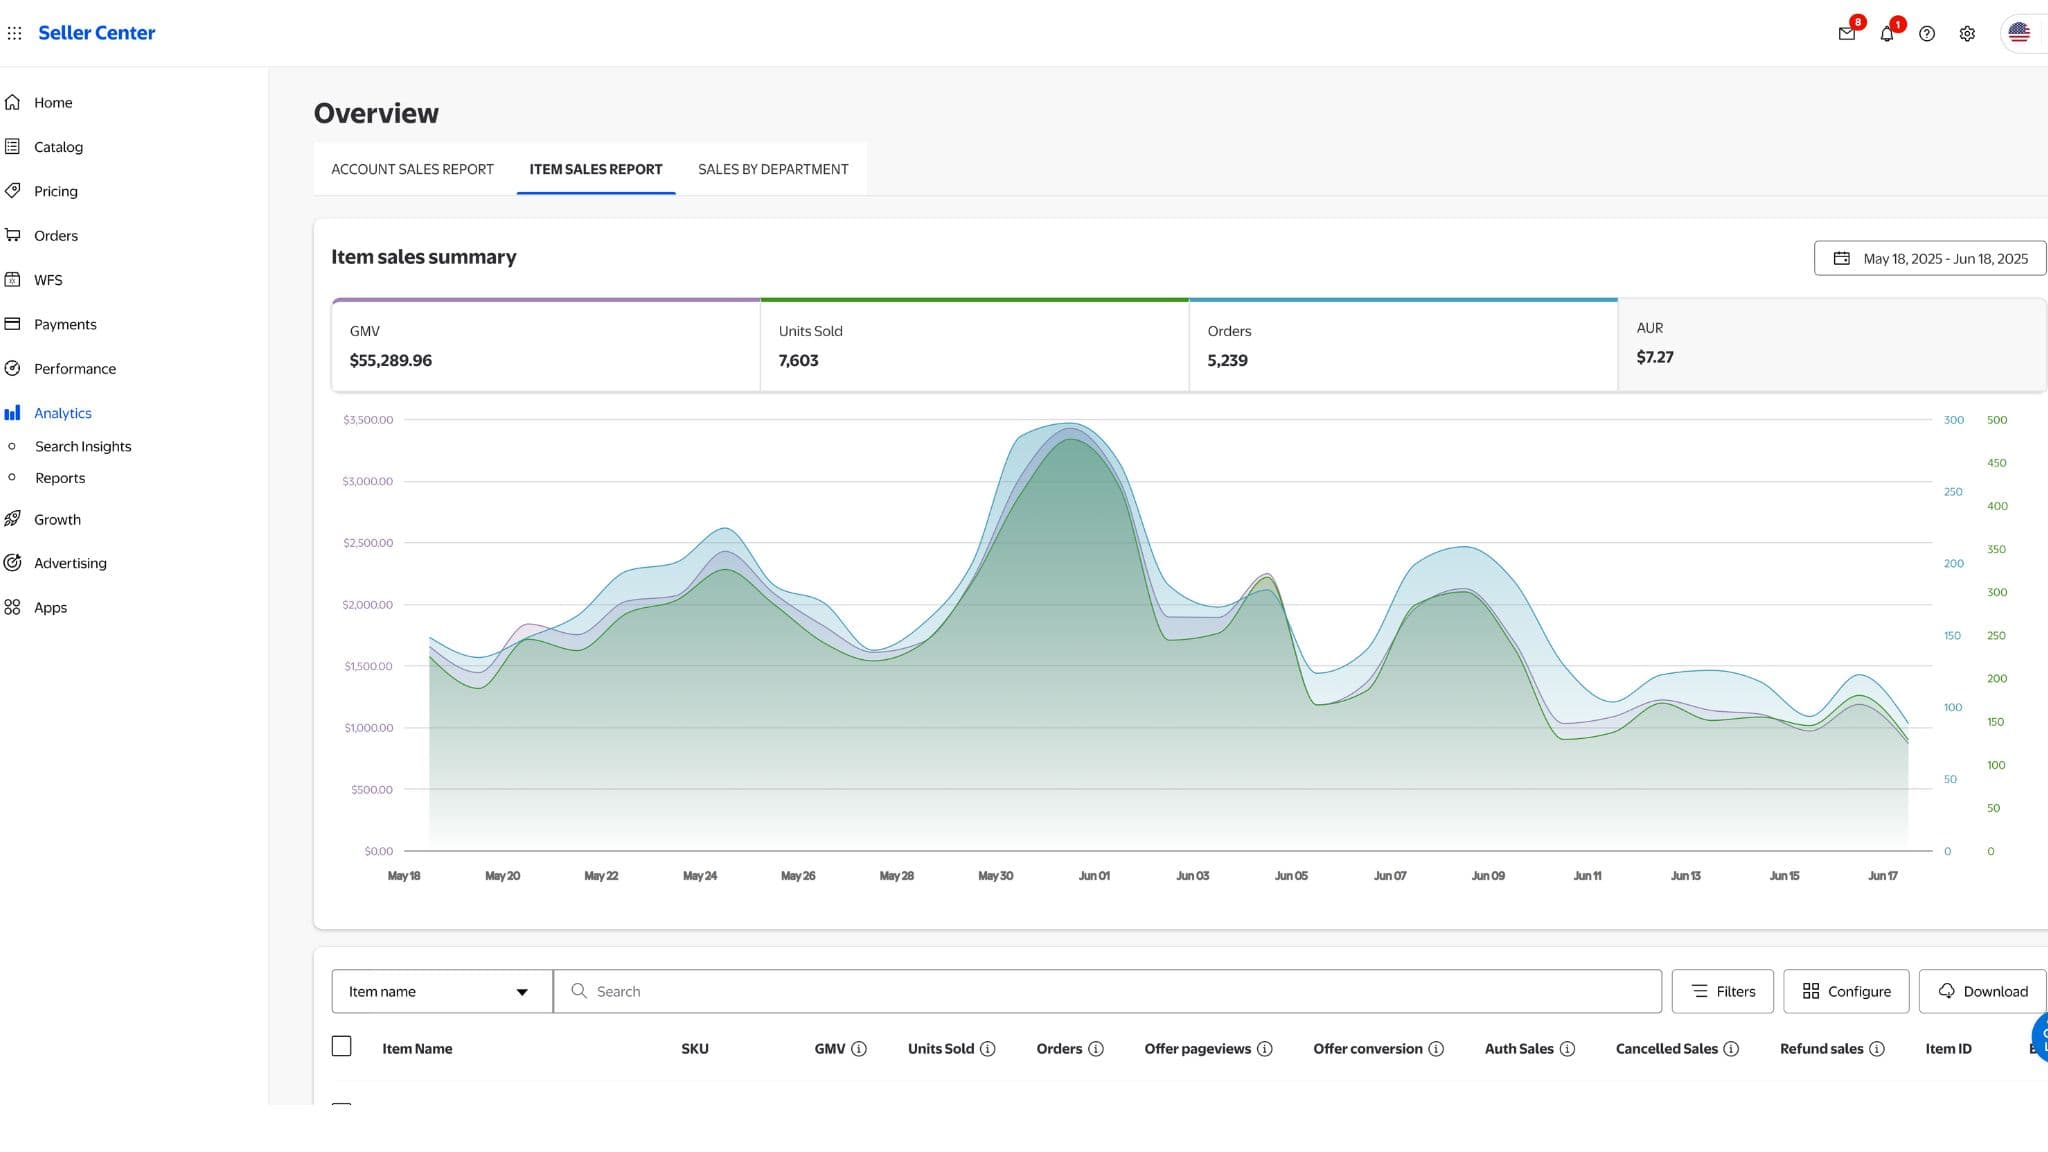The height and width of the screenshot is (1152, 2048).
Task: Open the date range picker May 18 - Jun 18
Action: [x=1930, y=258]
